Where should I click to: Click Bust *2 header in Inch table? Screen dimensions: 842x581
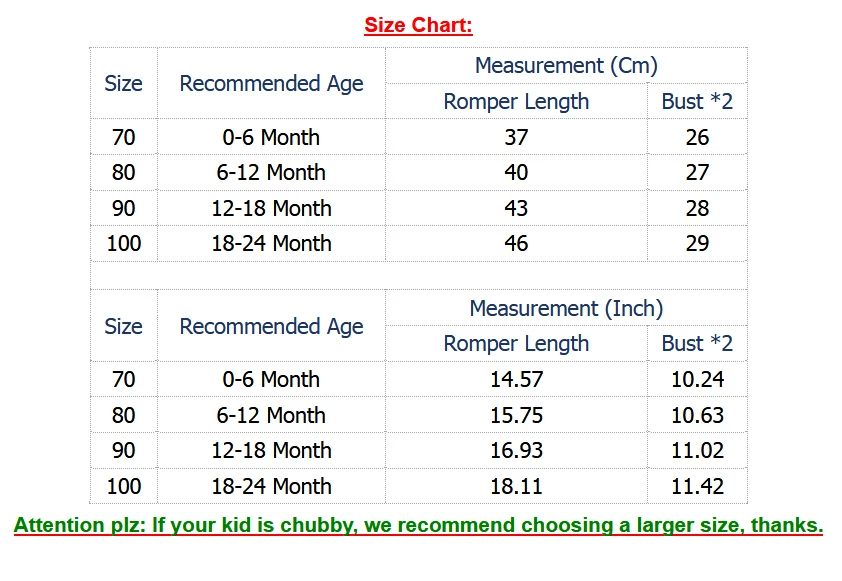click(697, 344)
